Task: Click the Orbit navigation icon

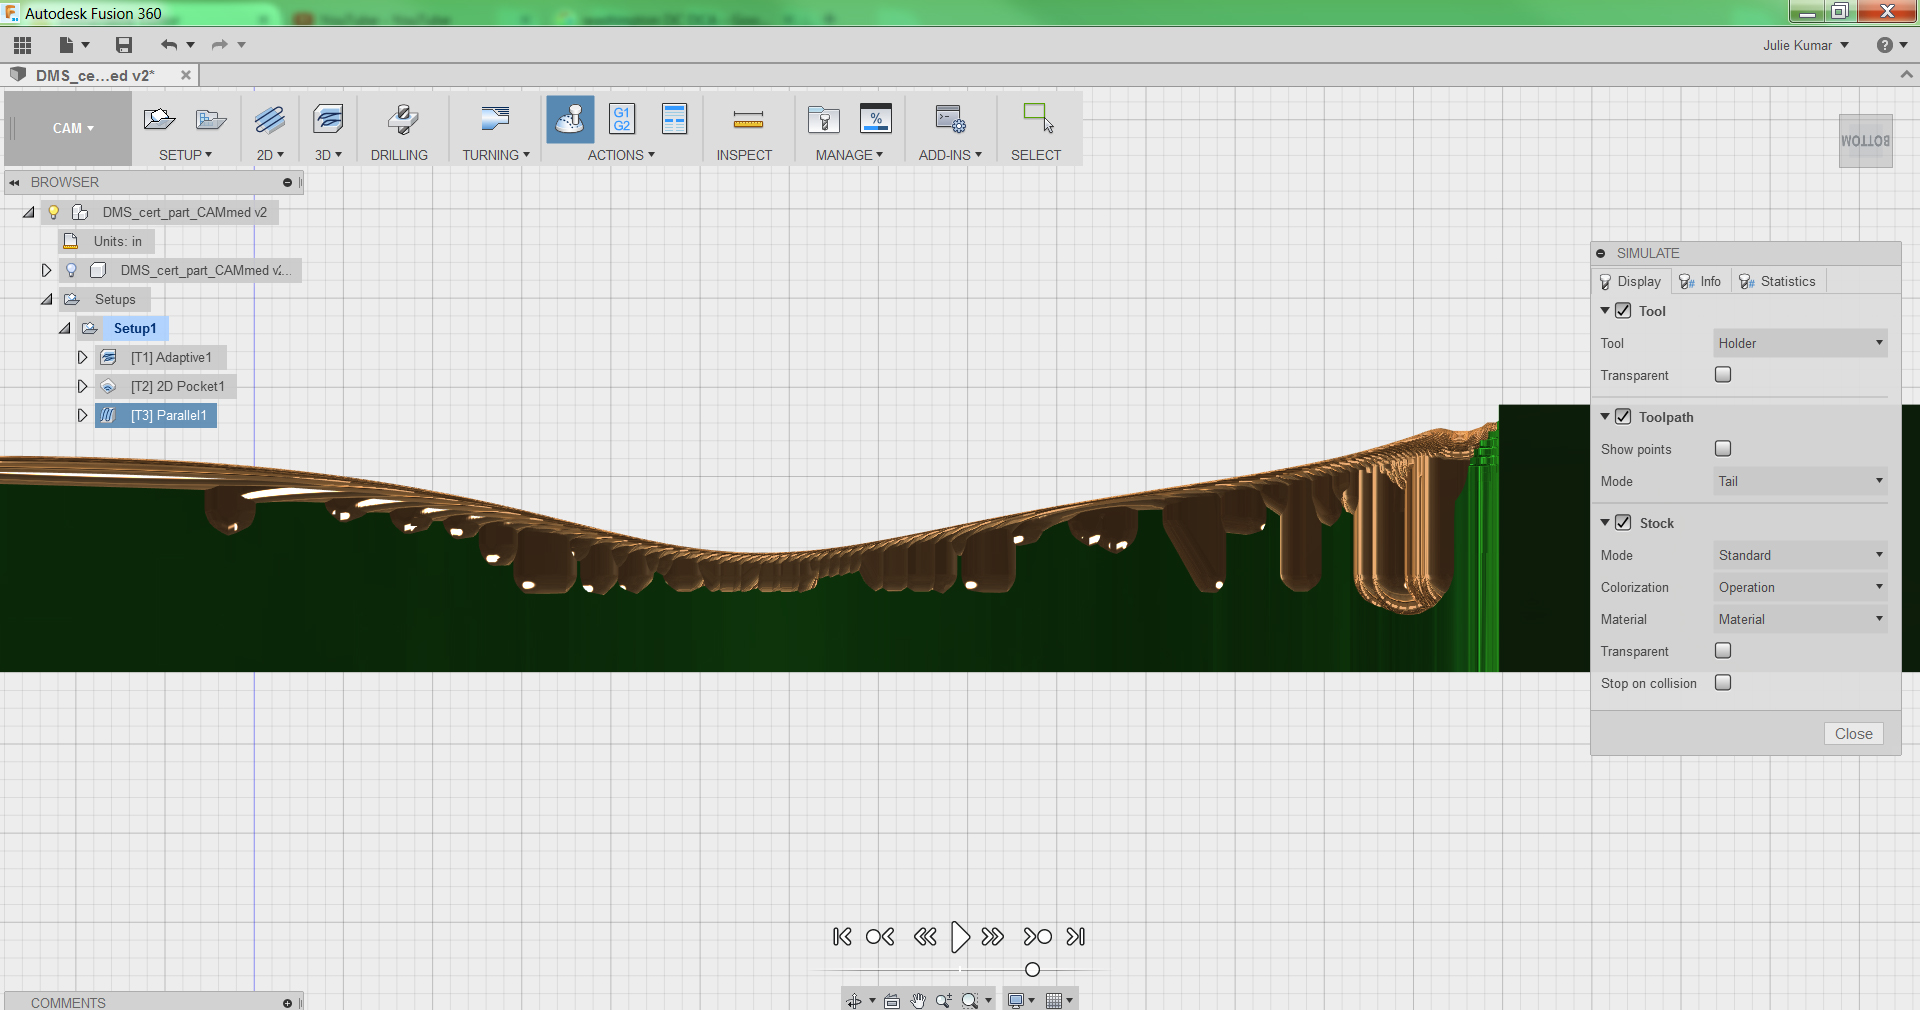Action: [x=854, y=1000]
